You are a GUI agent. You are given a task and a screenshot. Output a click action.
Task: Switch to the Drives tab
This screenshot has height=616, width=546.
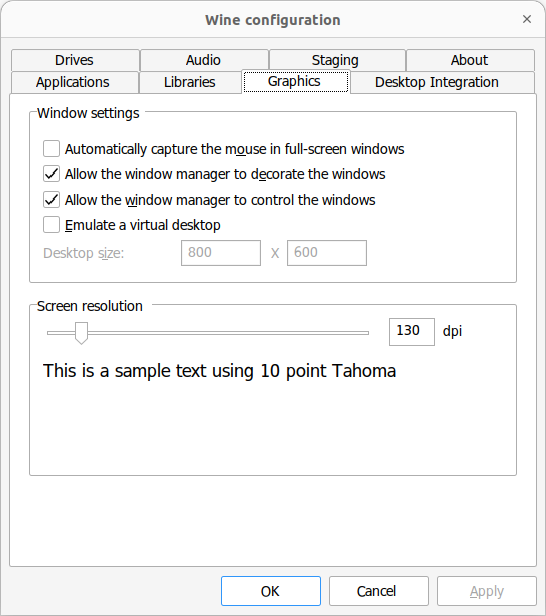75,60
